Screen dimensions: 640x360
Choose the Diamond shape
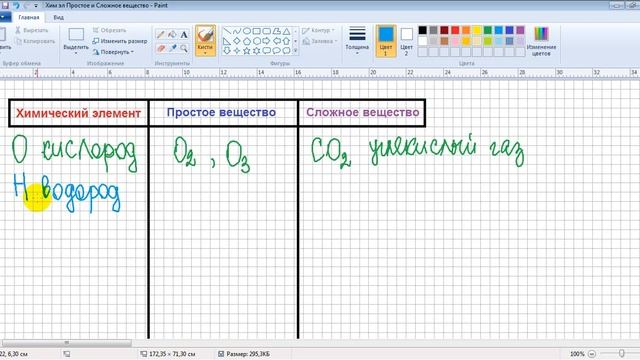coord(237,41)
